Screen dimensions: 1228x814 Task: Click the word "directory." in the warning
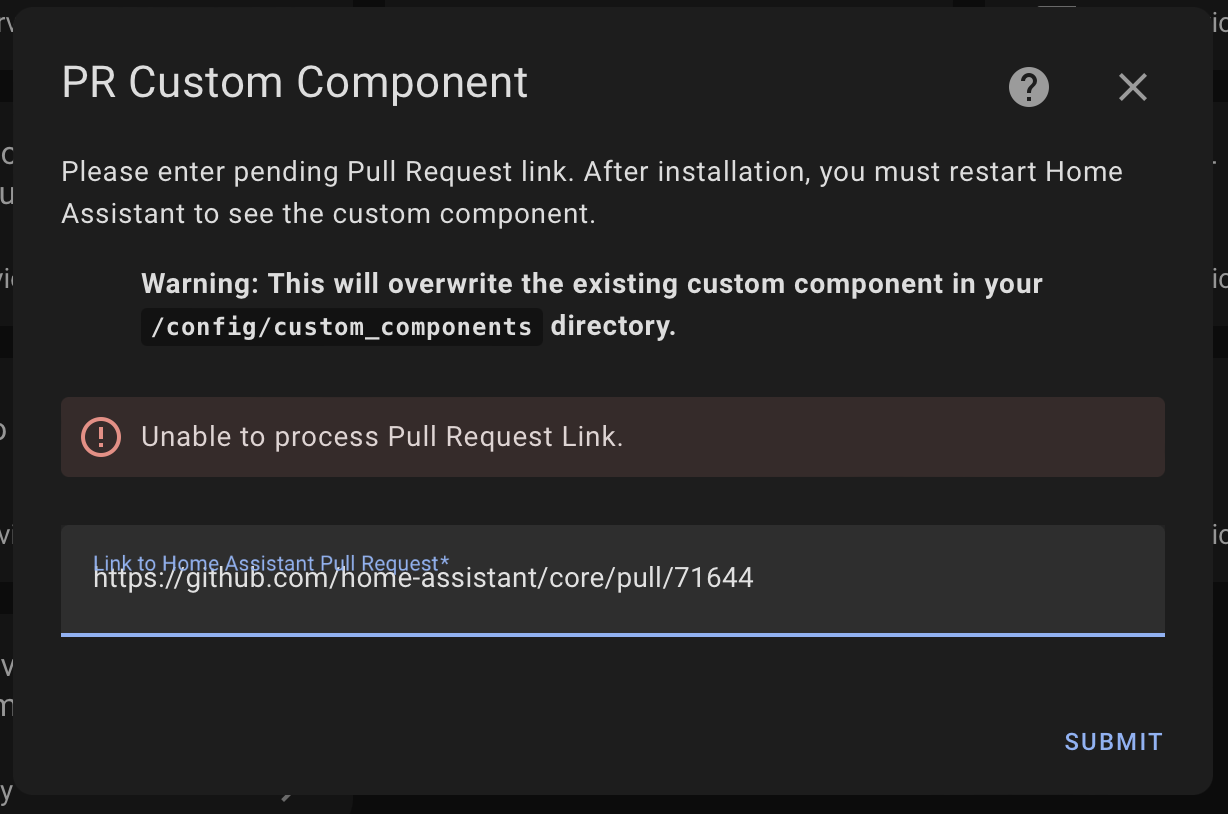click(613, 327)
